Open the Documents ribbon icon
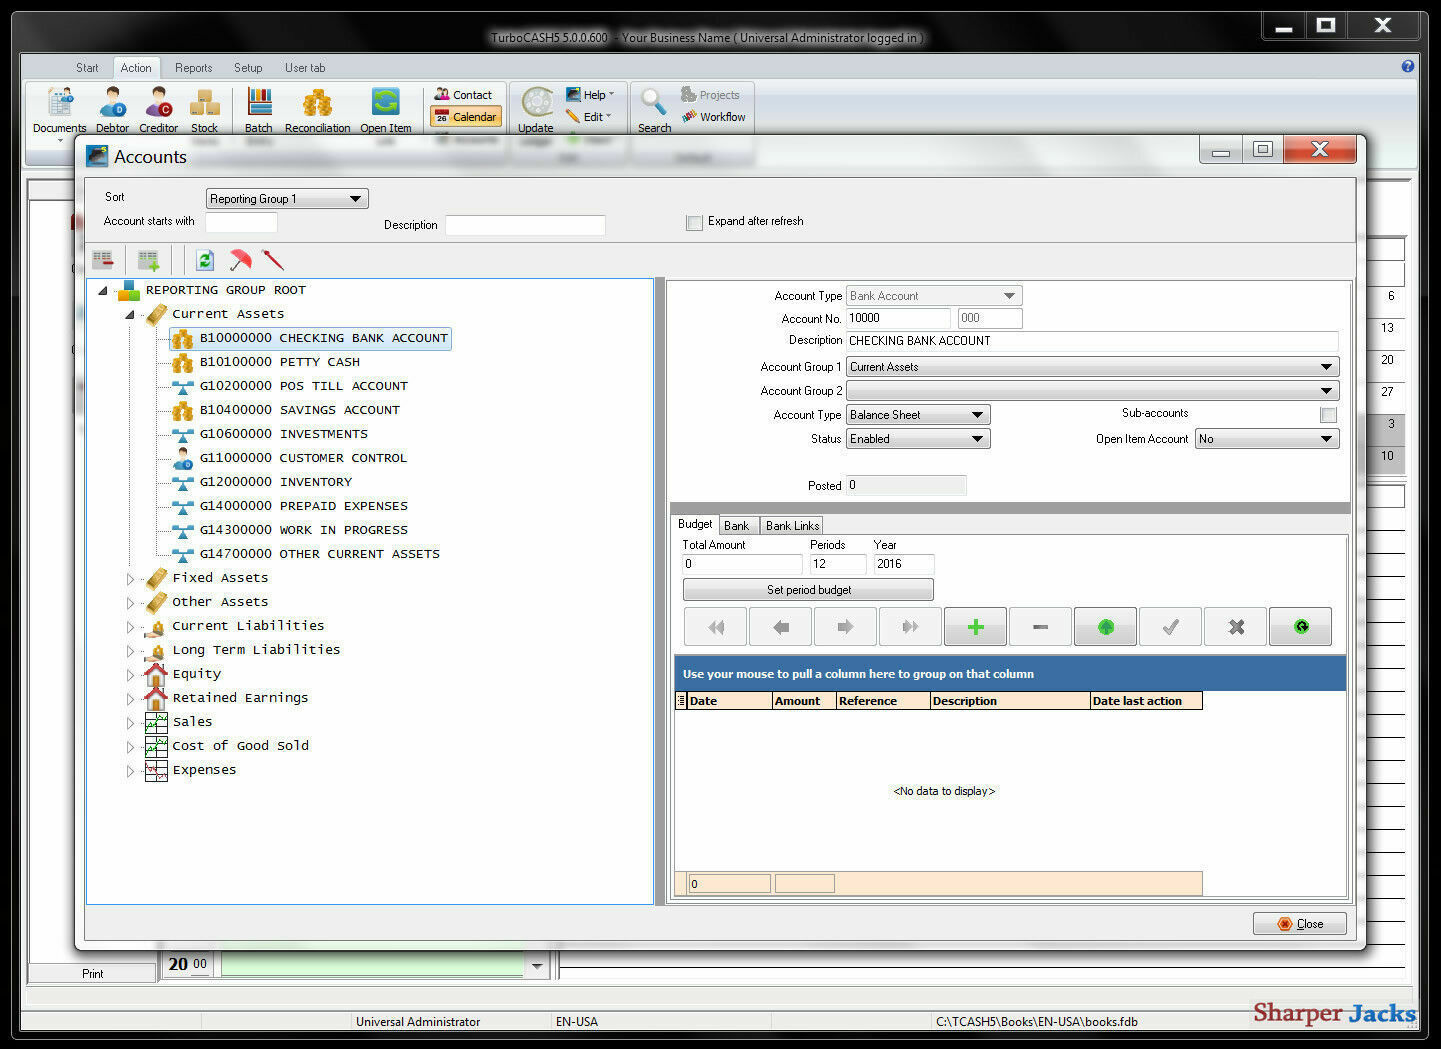Viewport: 1441px width, 1049px height. pos(60,110)
